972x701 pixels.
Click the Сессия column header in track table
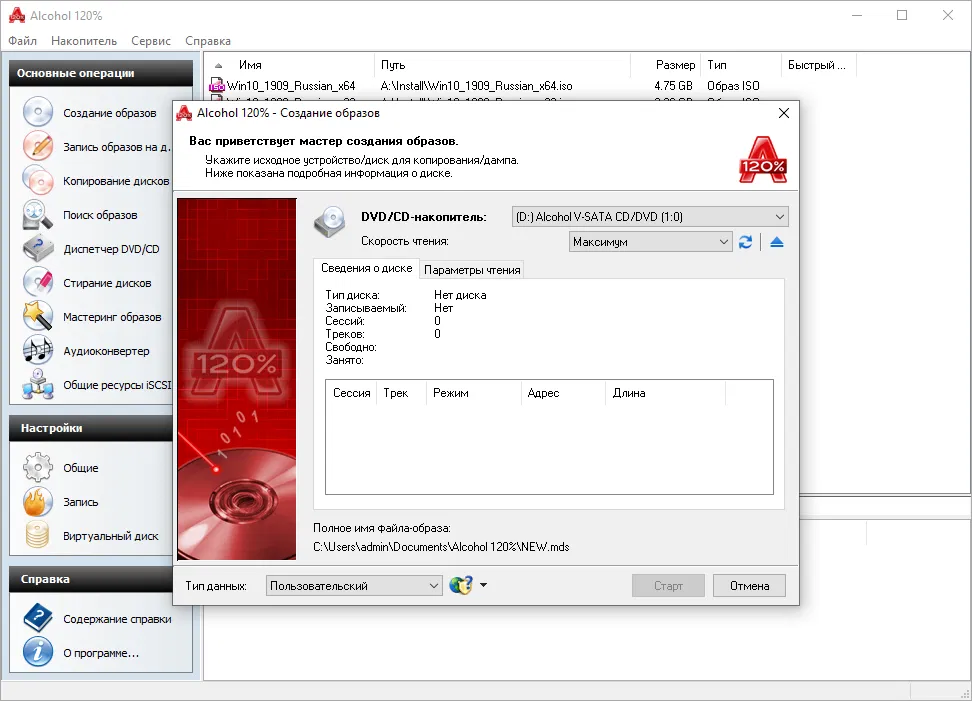pos(351,393)
